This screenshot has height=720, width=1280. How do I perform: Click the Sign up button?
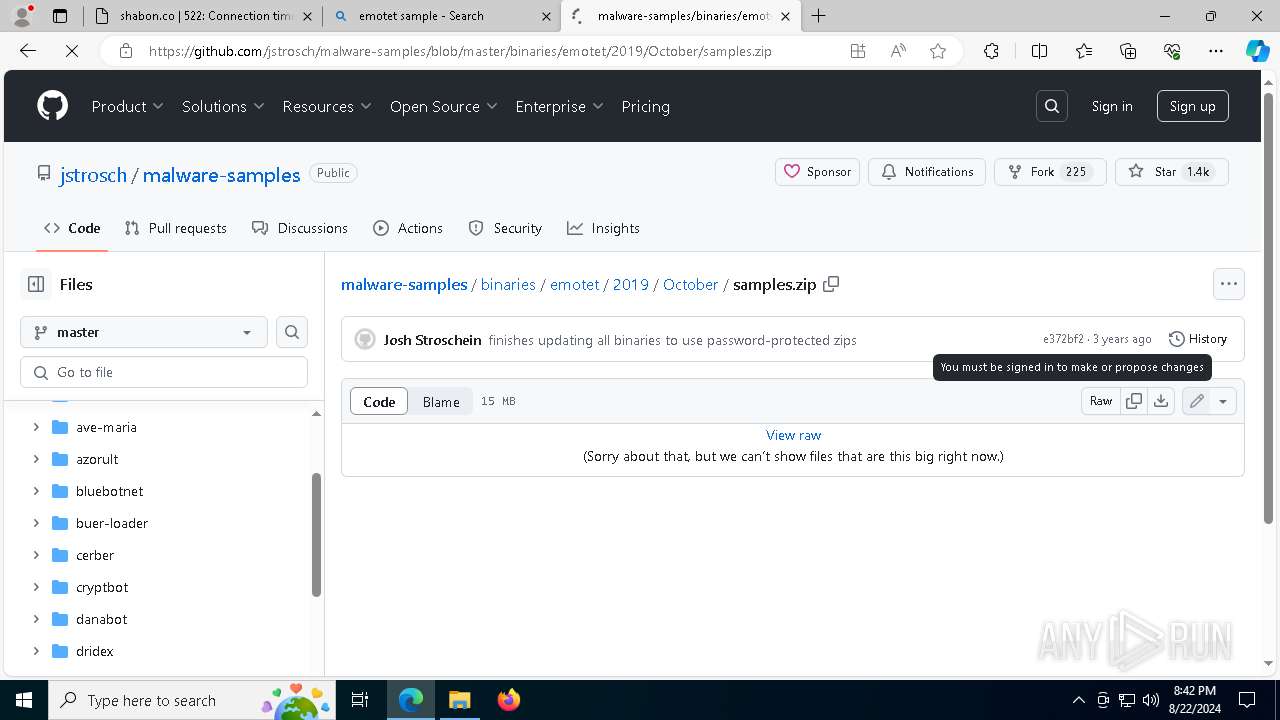pos(1192,106)
